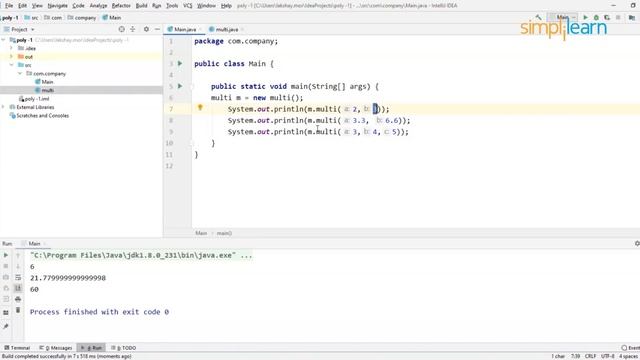Collapse the src folder

point(11,65)
